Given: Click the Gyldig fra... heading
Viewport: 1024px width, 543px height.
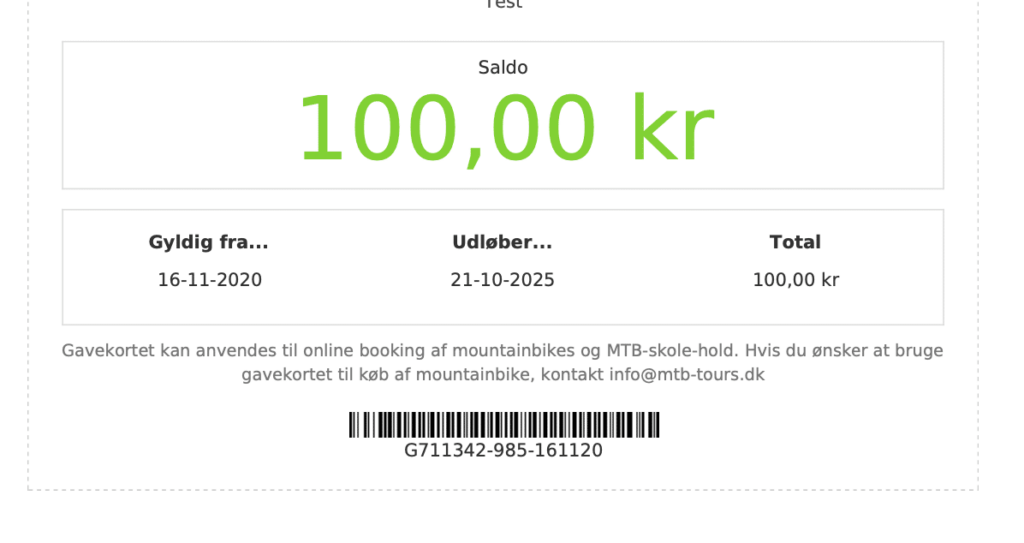Looking at the screenshot, I should pyautogui.click(x=208, y=242).
